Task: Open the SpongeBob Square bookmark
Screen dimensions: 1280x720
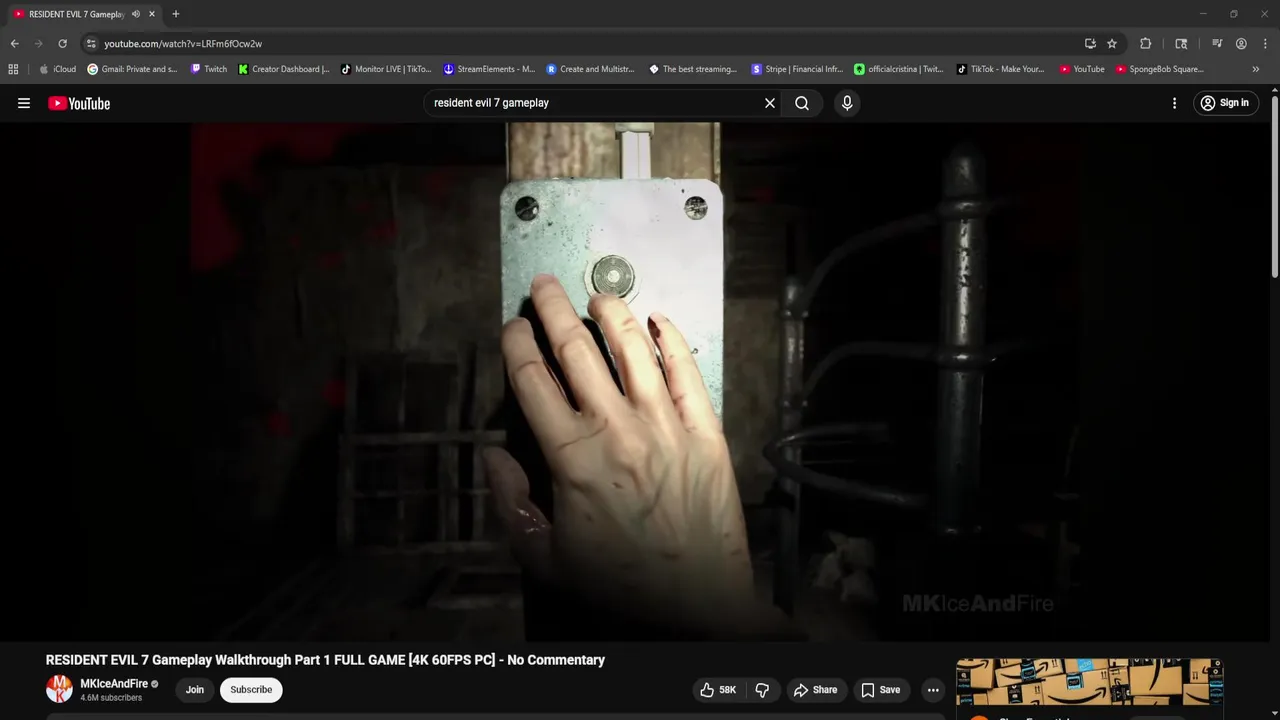Action: (x=1159, y=69)
